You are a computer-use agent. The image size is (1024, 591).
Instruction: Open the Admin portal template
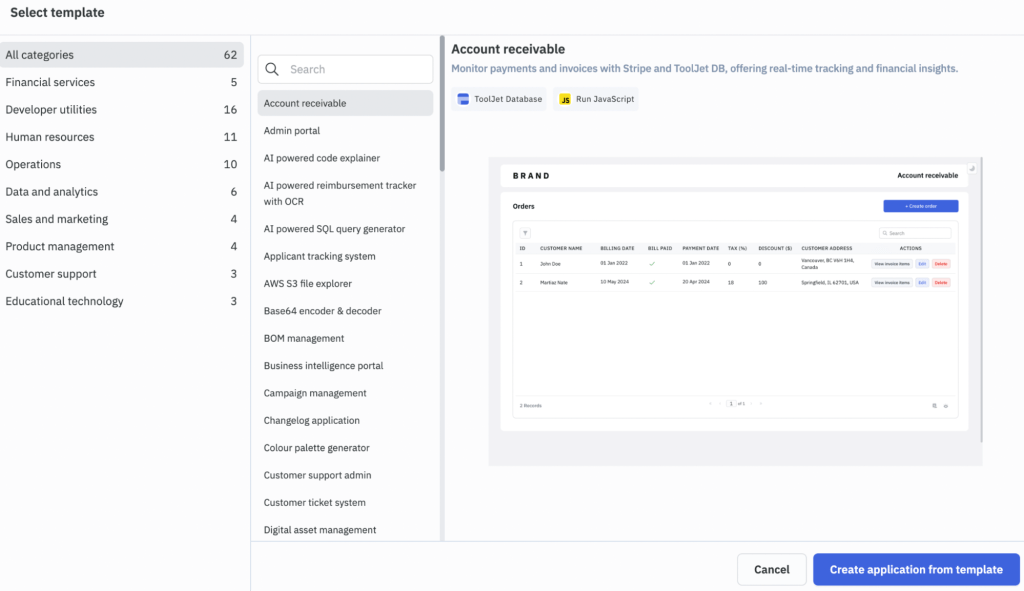293,130
